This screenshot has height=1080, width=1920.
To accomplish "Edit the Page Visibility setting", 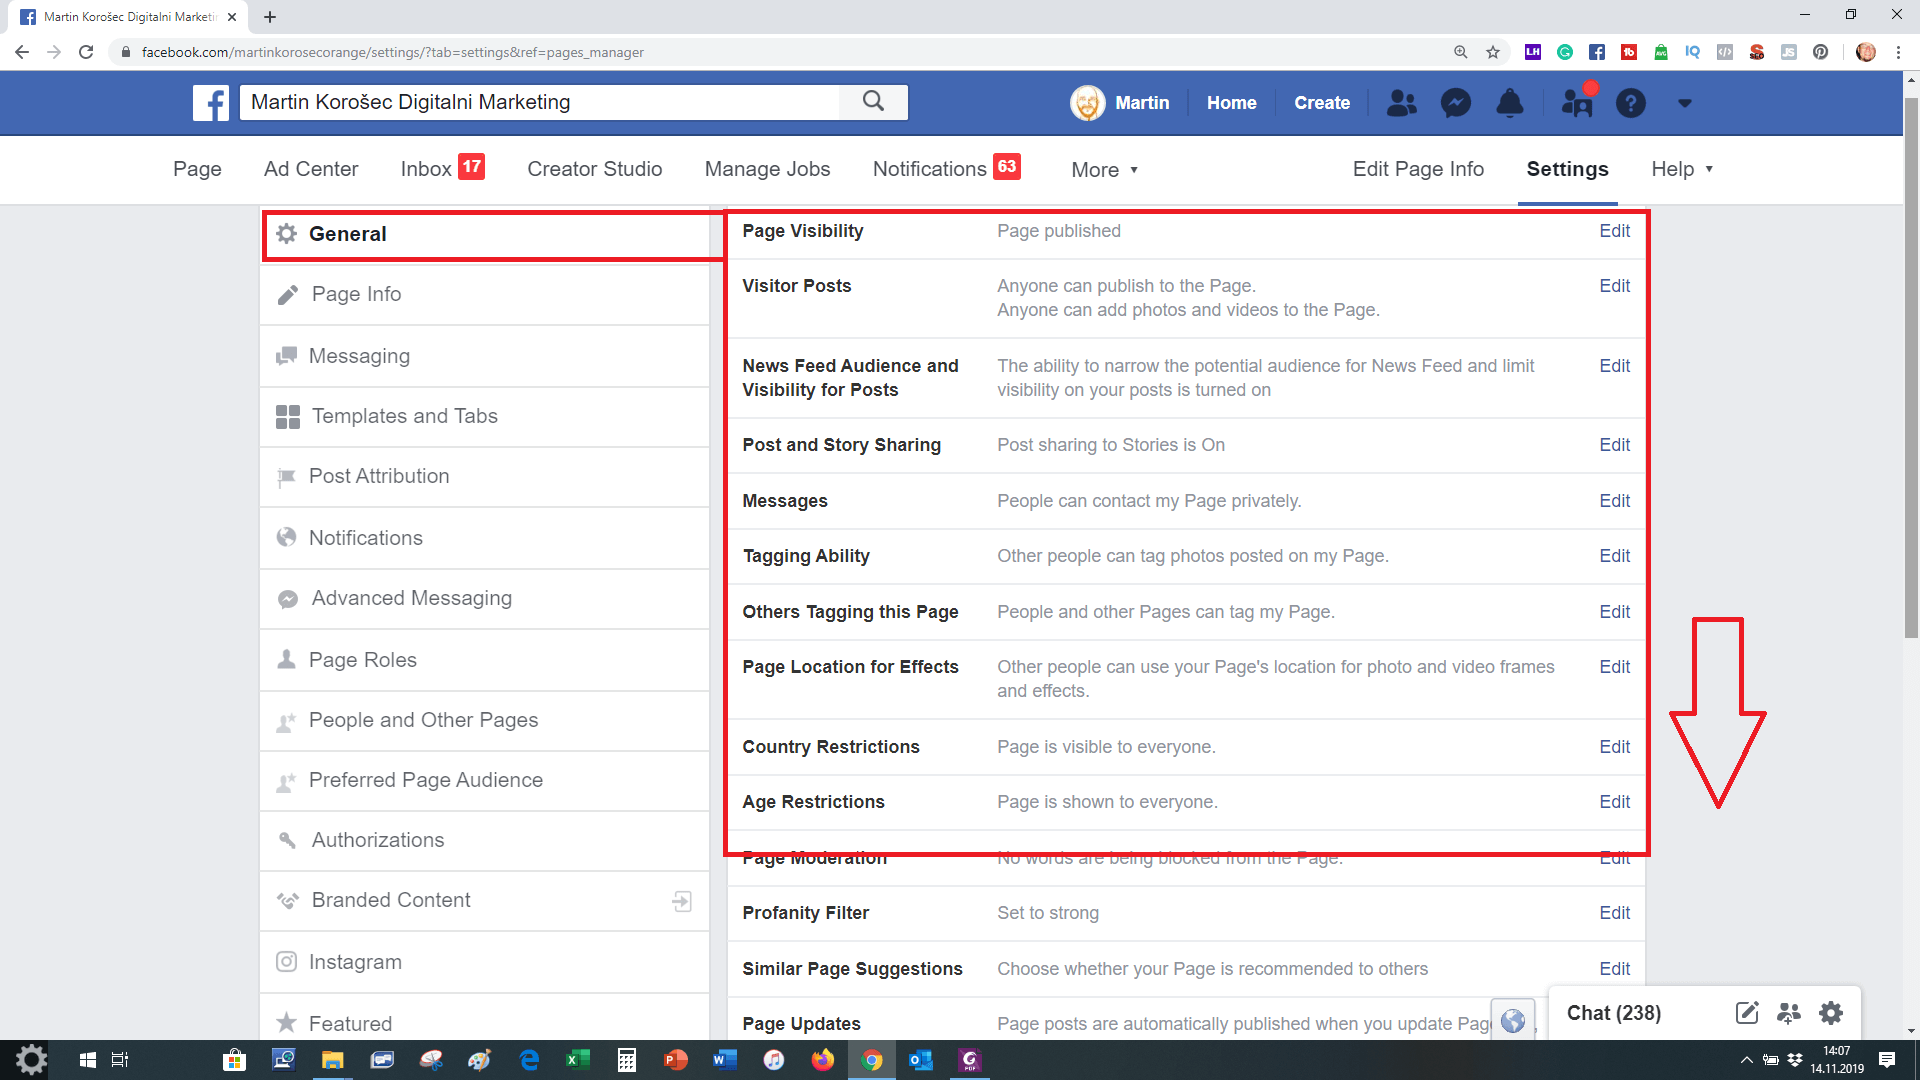I will [x=1614, y=231].
